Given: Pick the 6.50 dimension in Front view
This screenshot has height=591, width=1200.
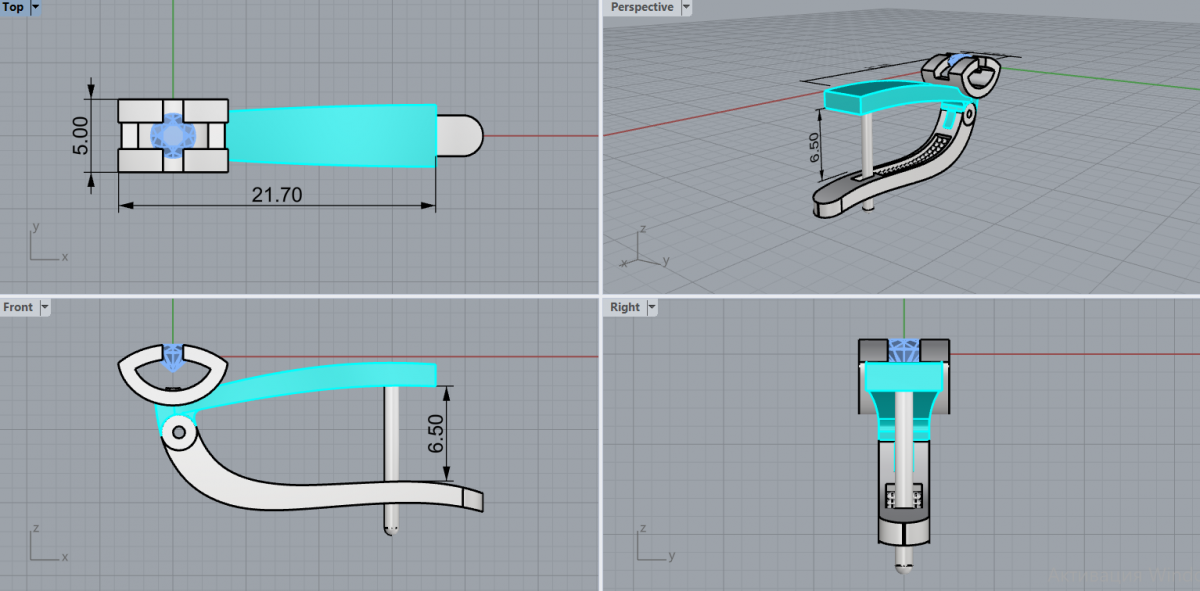Looking at the screenshot, I should coord(436,433).
